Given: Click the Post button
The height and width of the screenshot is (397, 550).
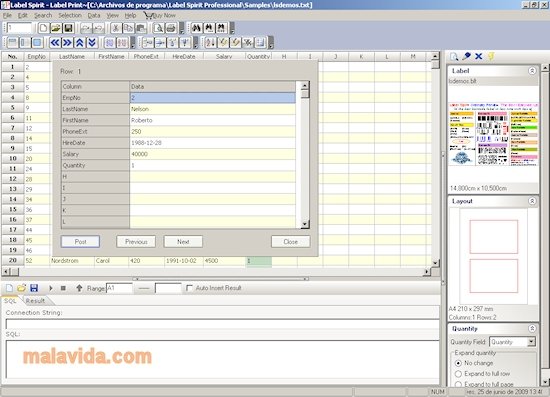Looking at the screenshot, I should pos(80,242).
